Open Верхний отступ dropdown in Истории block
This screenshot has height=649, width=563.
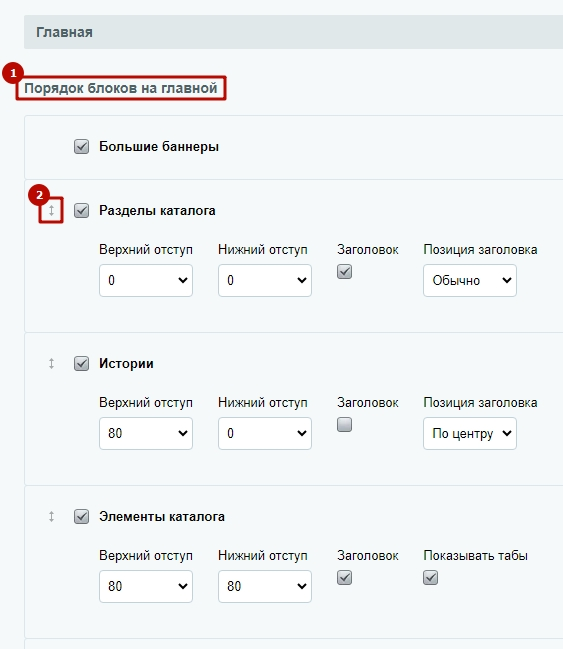click(x=146, y=433)
